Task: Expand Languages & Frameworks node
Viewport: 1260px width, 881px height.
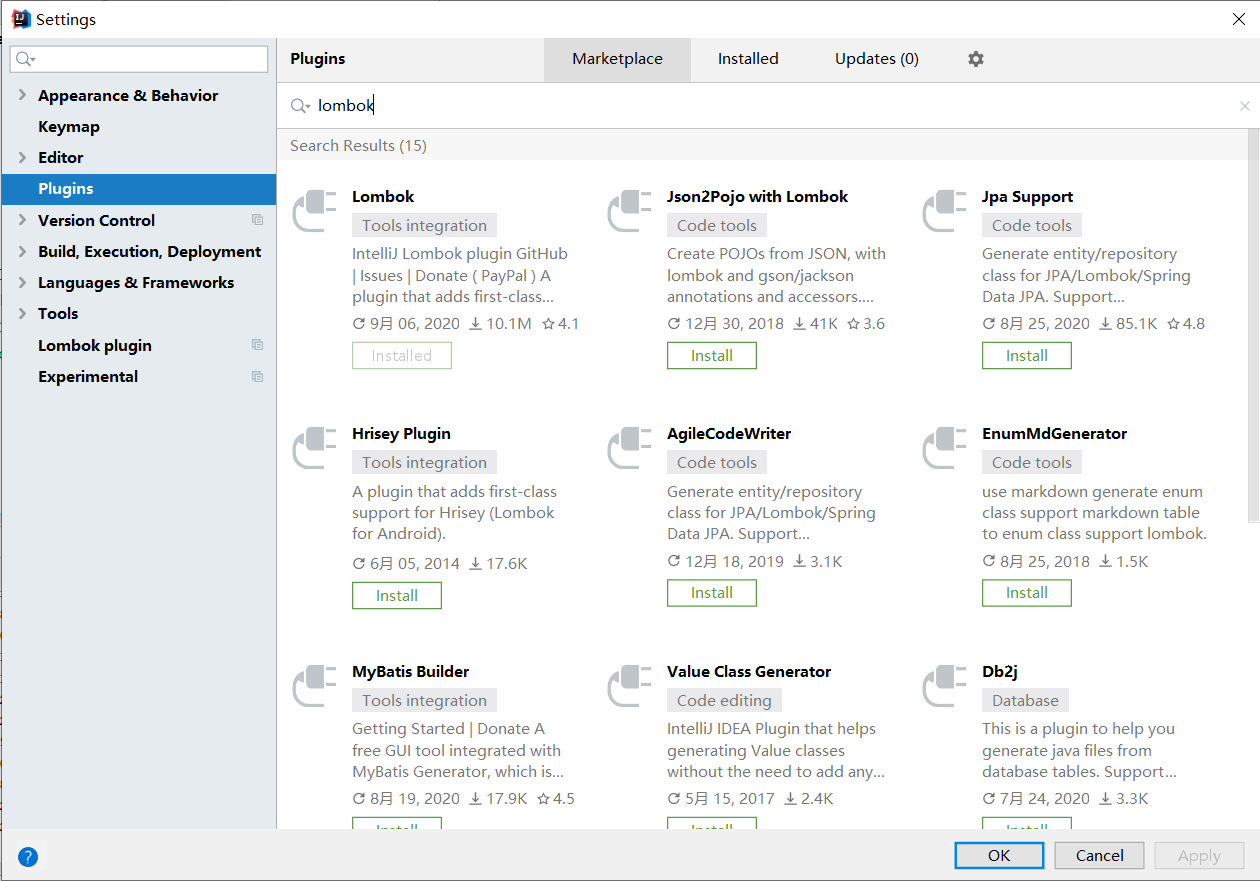Action: pos(22,282)
